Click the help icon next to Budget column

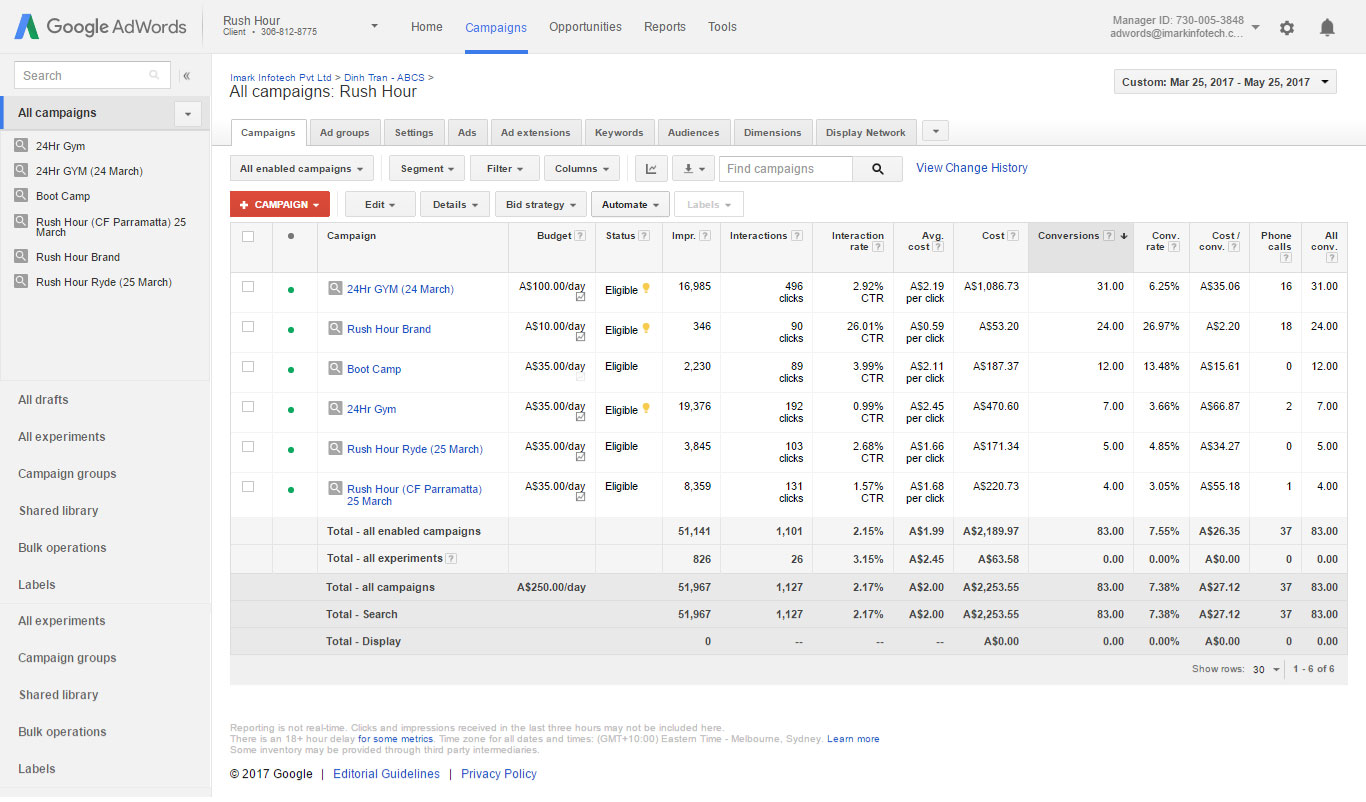(x=580, y=236)
